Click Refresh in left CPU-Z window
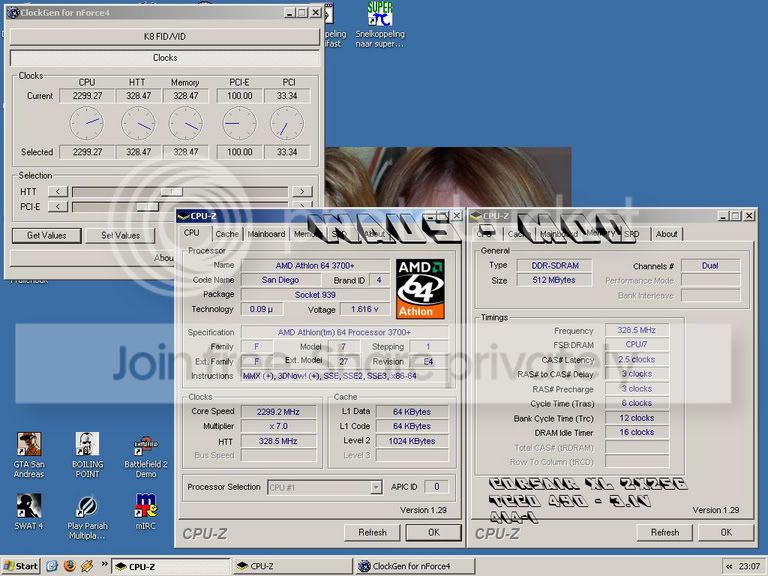 [x=372, y=532]
